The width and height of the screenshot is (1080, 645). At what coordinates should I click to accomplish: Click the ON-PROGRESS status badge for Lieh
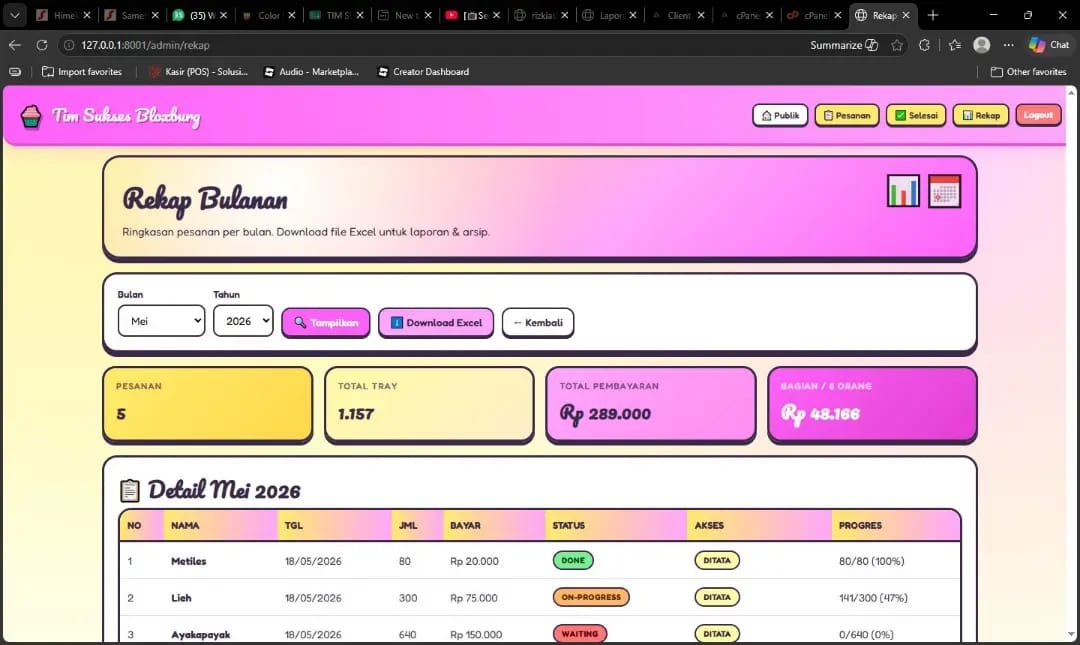pos(591,597)
